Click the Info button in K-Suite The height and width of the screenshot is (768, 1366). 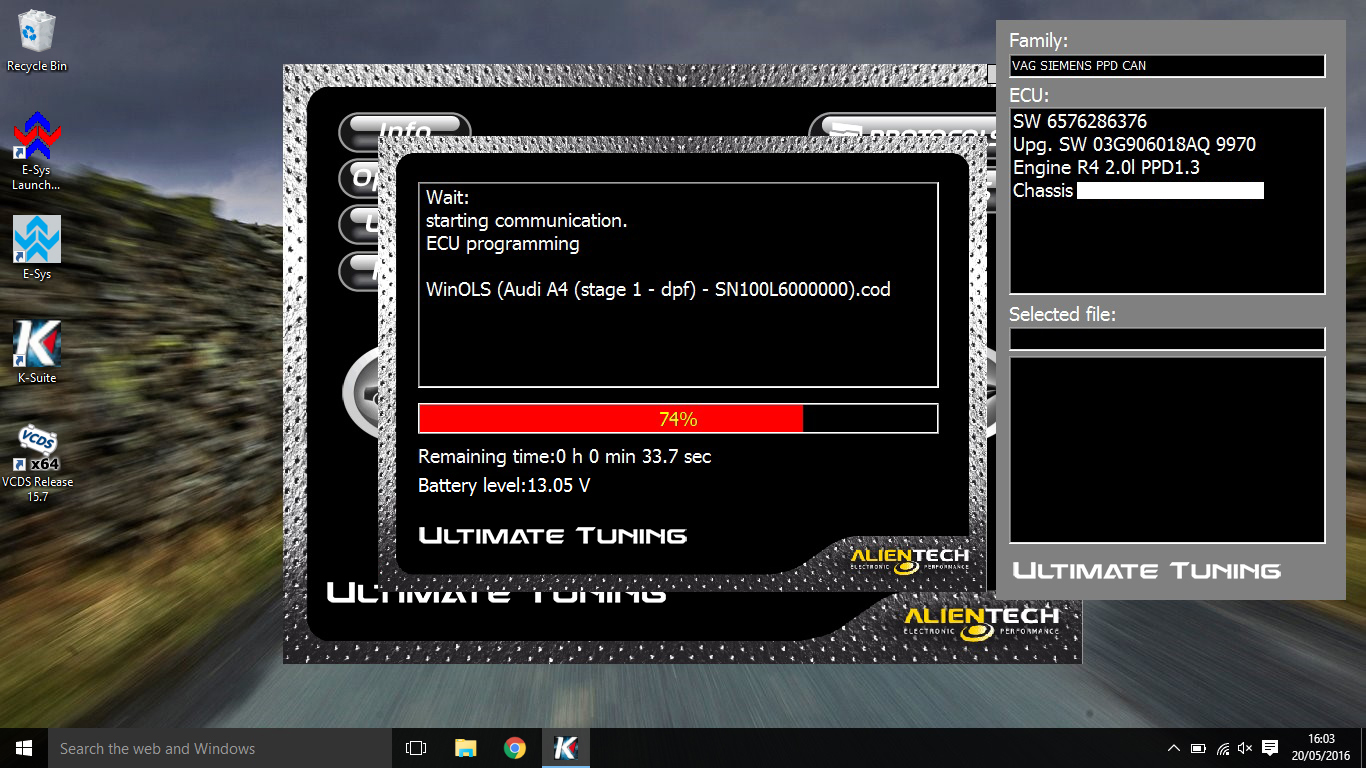[x=404, y=130]
